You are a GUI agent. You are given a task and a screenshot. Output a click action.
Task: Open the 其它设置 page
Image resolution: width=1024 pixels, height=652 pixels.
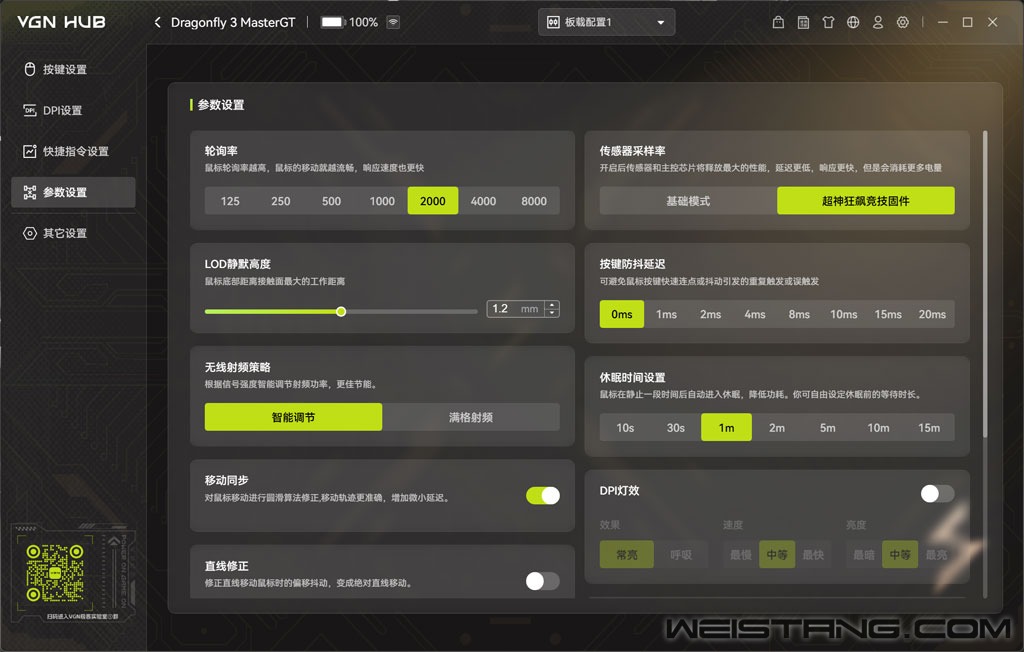73,233
